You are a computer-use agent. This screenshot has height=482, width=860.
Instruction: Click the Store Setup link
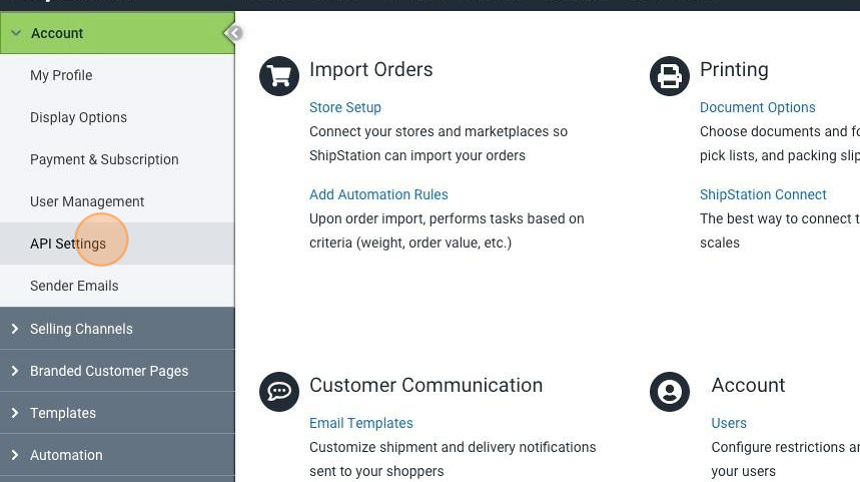345,107
